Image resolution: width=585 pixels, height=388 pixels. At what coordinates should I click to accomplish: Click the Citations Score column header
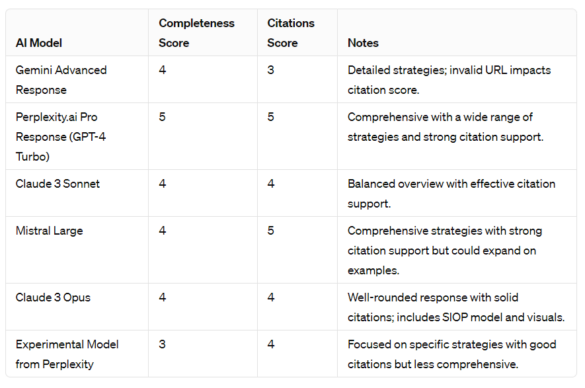coord(291,33)
